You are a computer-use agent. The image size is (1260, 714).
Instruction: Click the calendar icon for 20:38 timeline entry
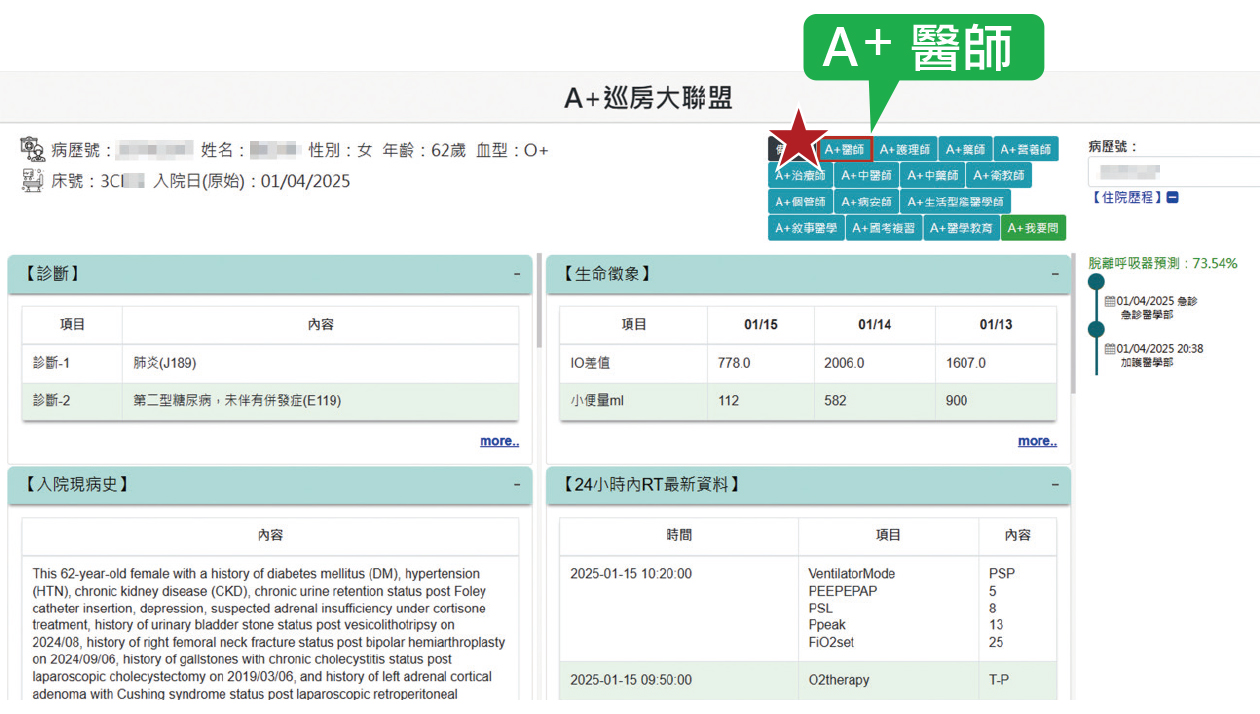pyautogui.click(x=1109, y=349)
